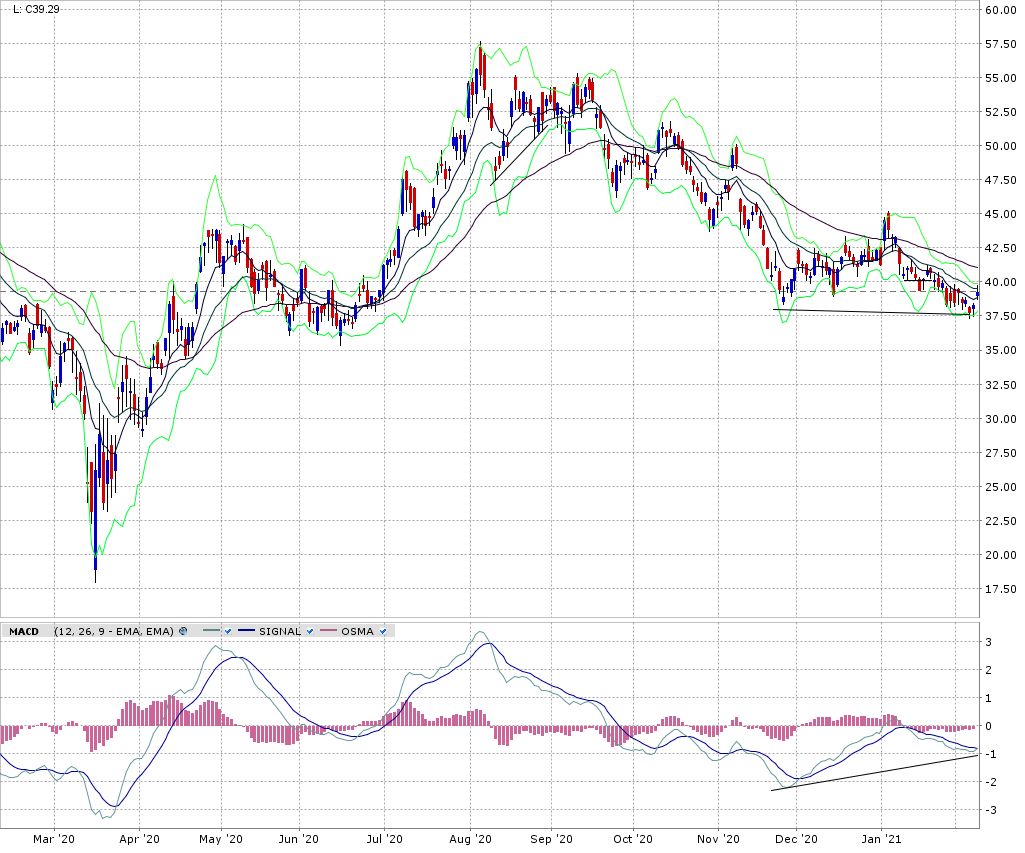Open the MACD settings globe icon
This screenshot has width=1025, height=853.
(x=183, y=631)
